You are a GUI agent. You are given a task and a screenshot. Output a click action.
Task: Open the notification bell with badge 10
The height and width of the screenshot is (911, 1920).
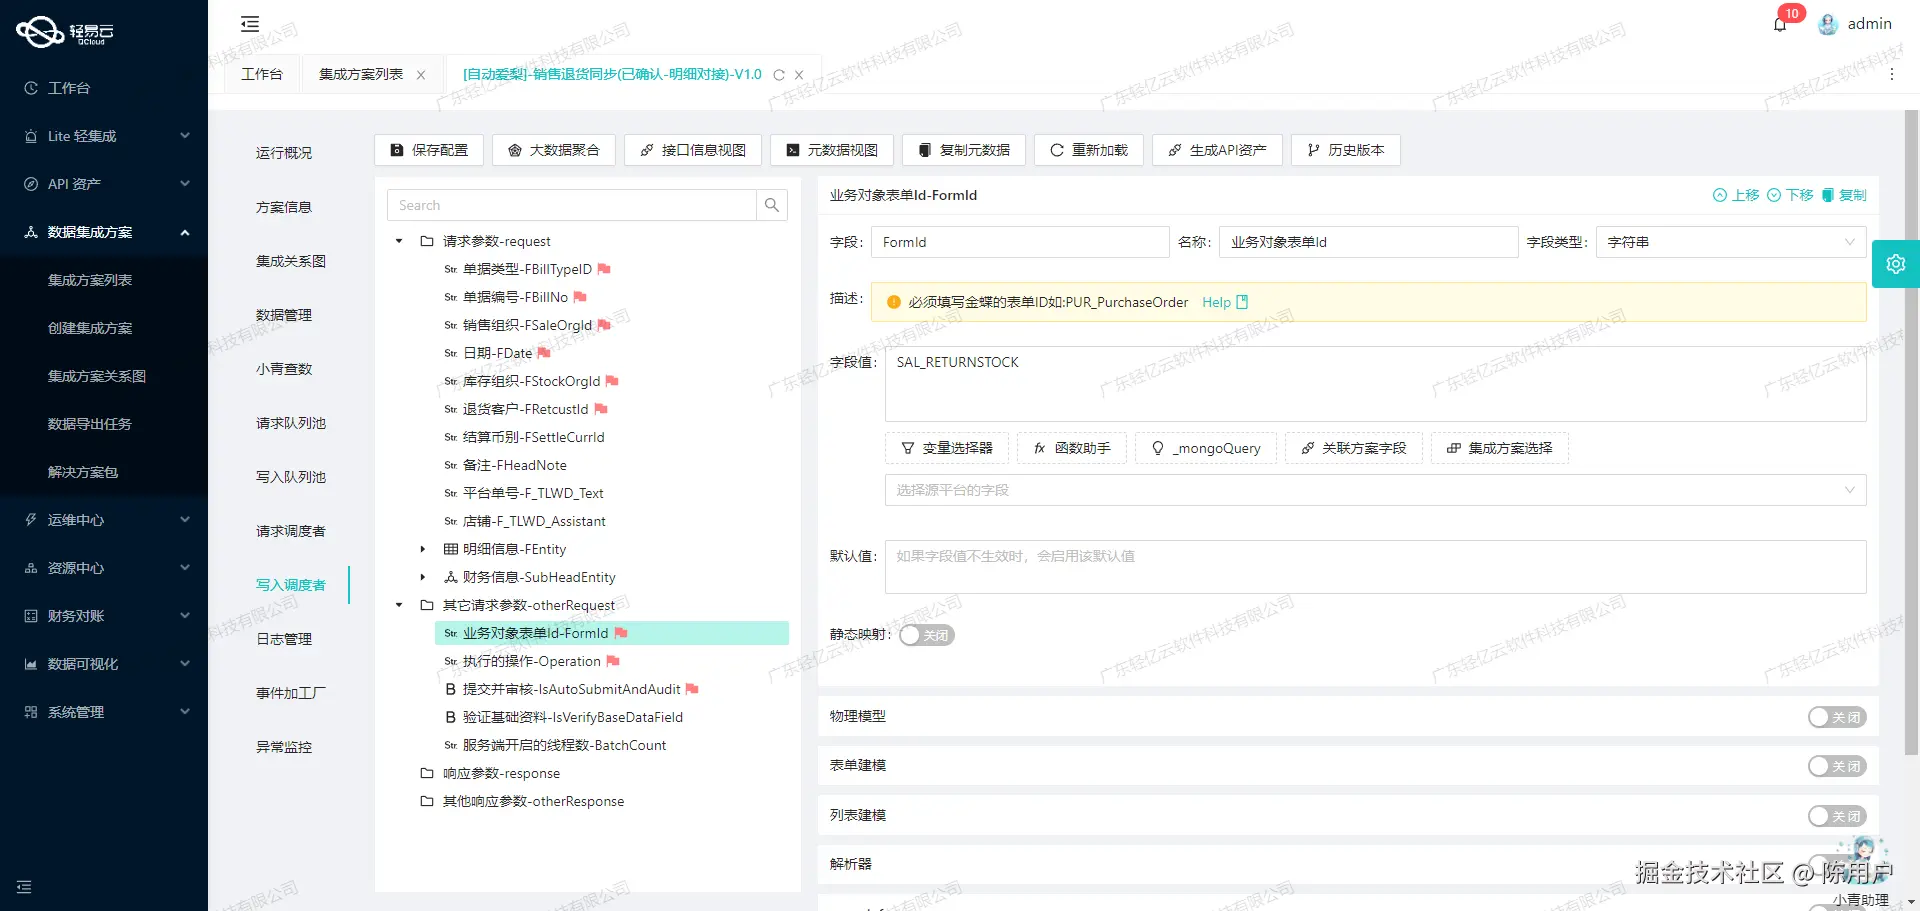coord(1780,23)
